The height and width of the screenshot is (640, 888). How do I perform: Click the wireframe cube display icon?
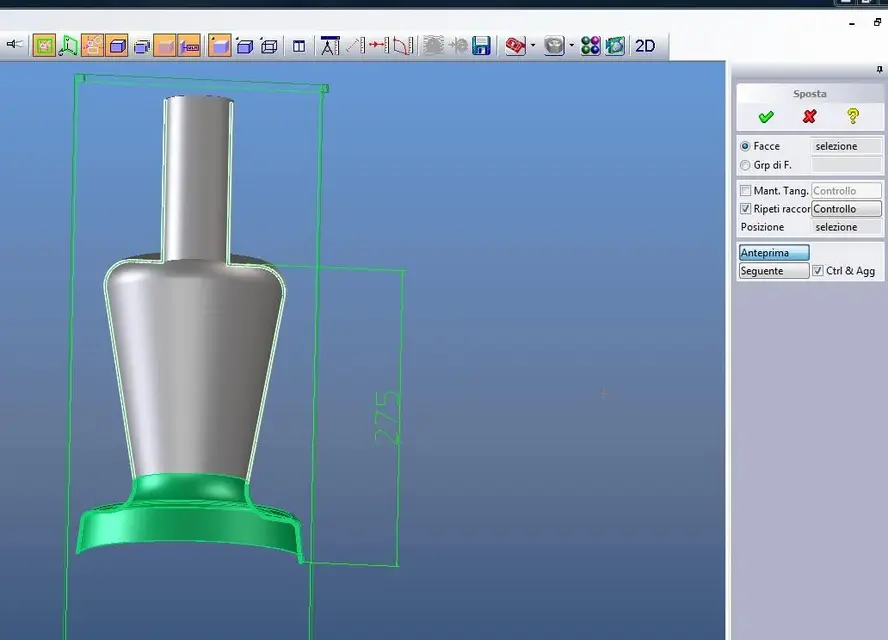[269, 45]
